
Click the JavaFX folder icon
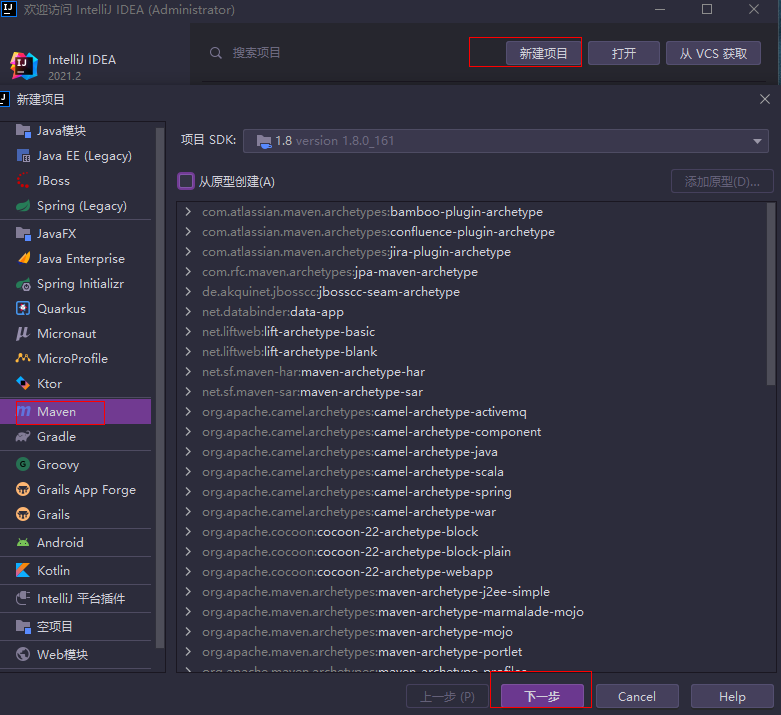(x=23, y=233)
